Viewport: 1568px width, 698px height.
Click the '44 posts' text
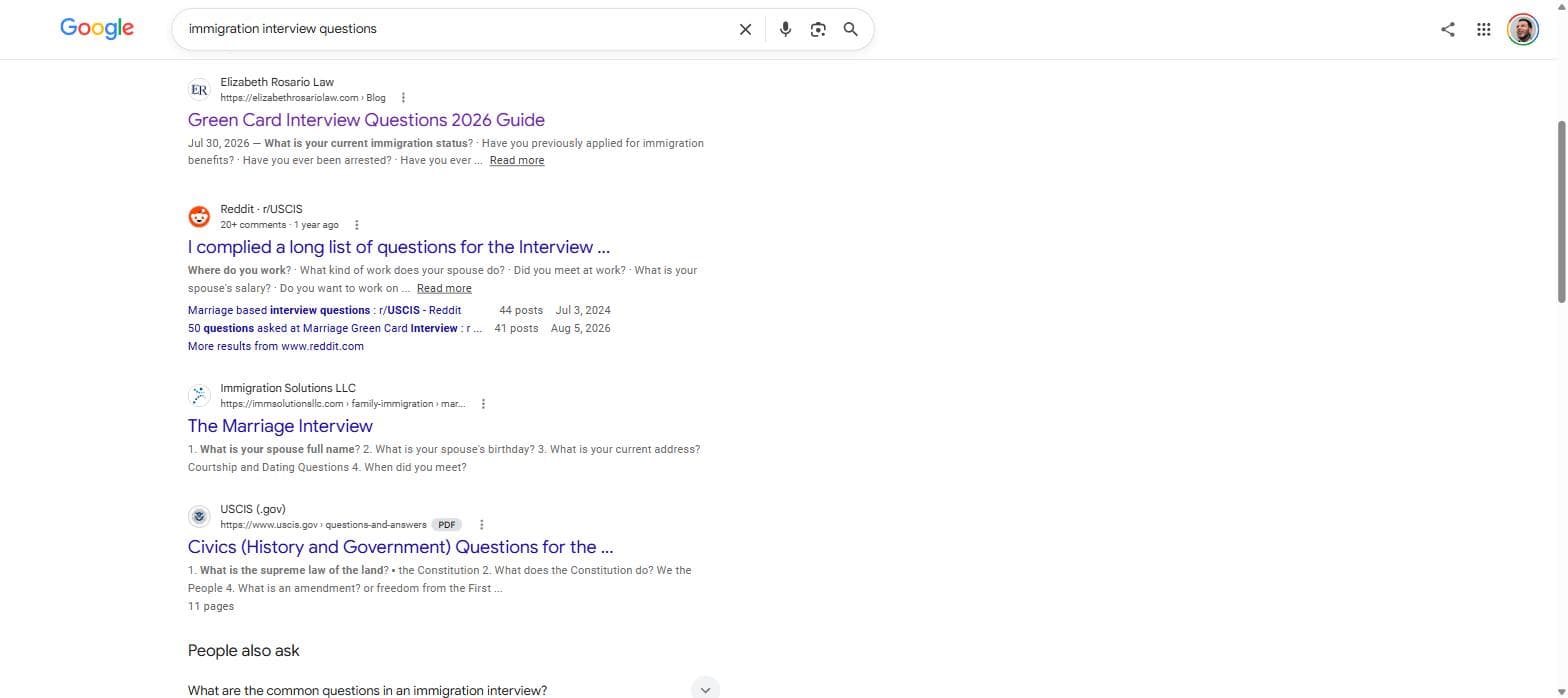point(521,310)
